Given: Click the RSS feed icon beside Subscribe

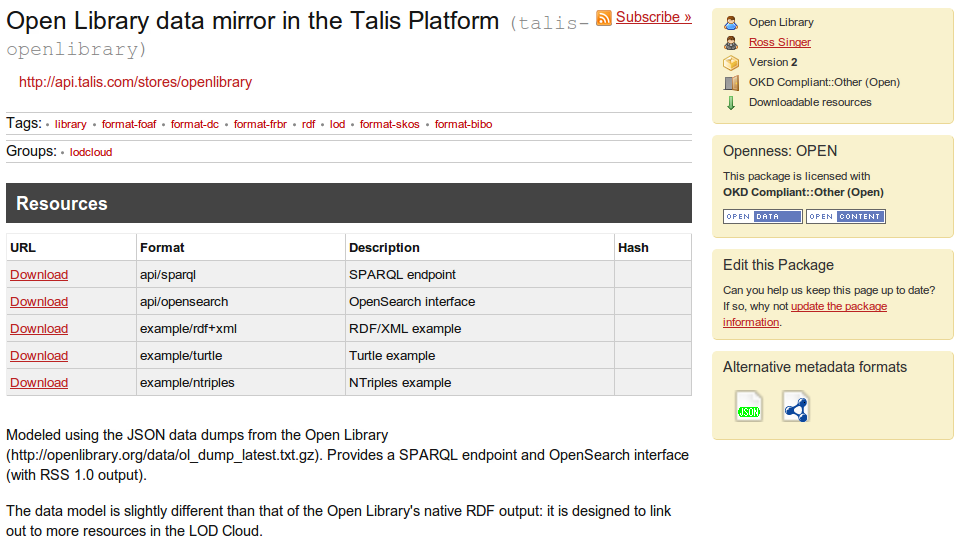Looking at the screenshot, I should (x=604, y=18).
